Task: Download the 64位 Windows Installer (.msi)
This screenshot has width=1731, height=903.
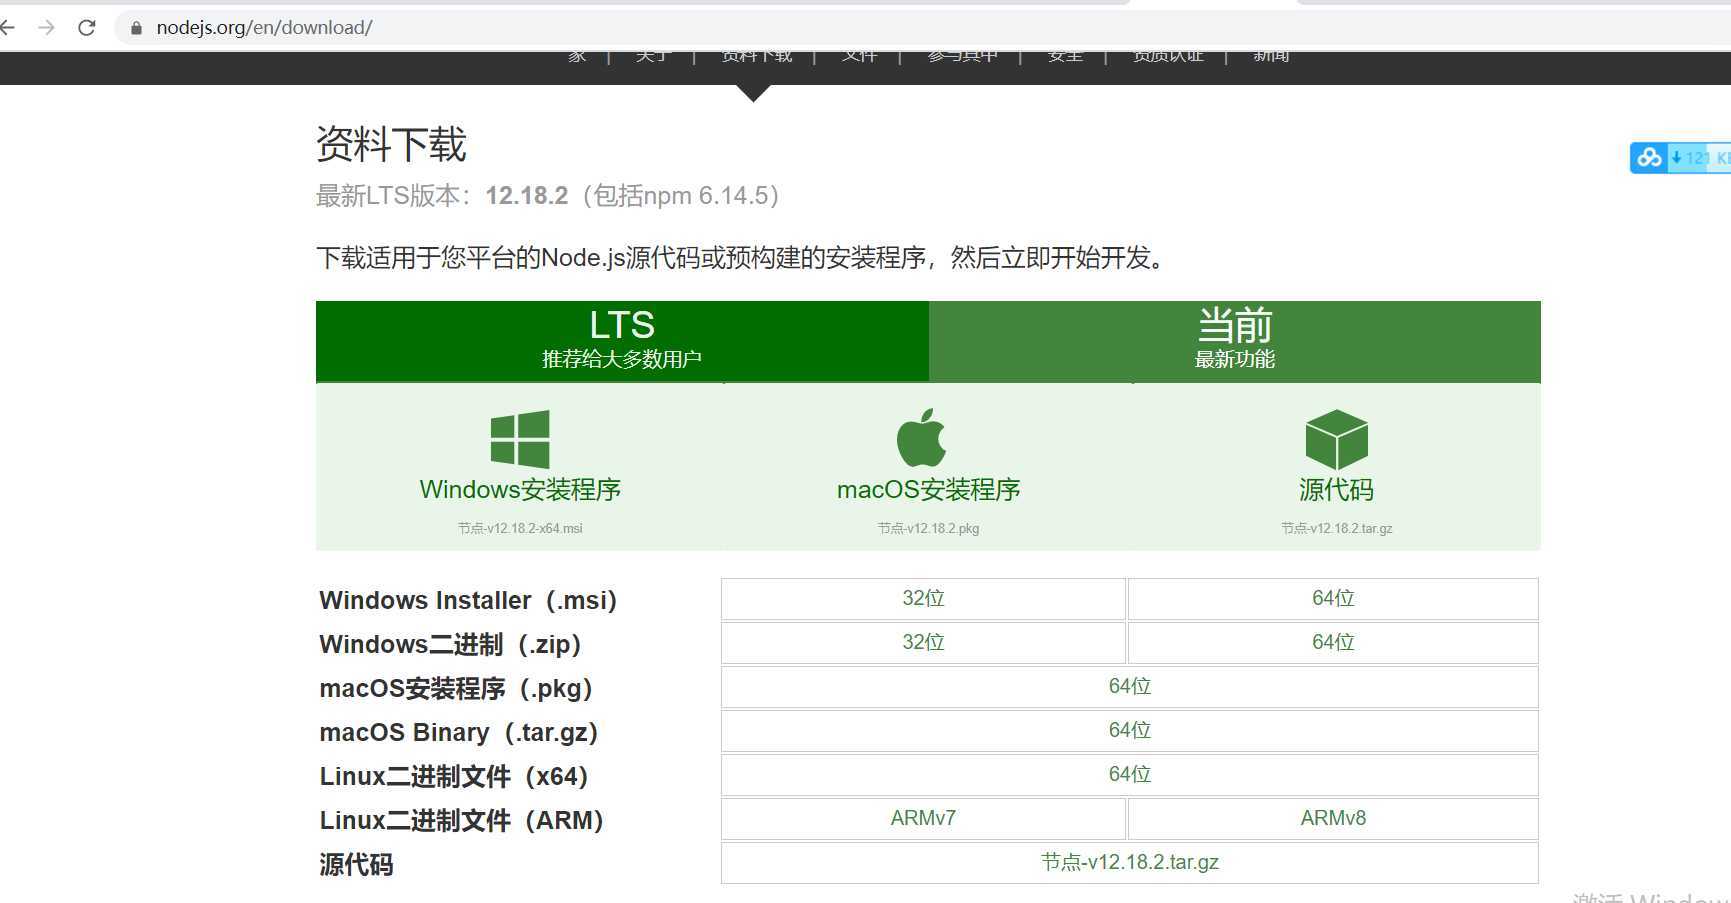Action: [x=1333, y=598]
